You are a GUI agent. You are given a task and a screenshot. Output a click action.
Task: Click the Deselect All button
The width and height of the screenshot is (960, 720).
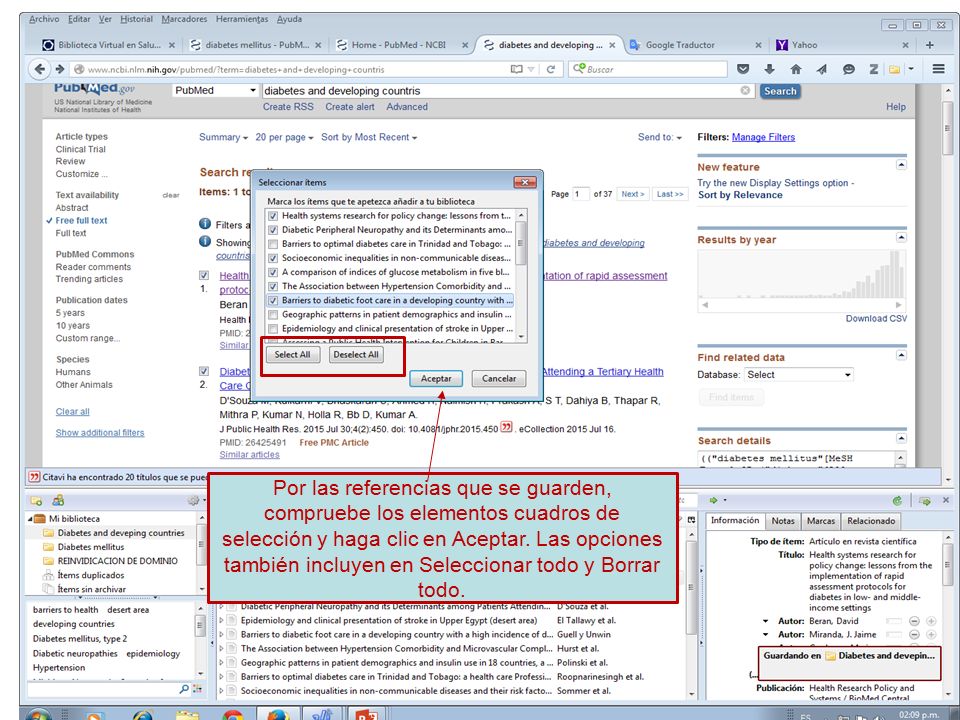pos(356,354)
